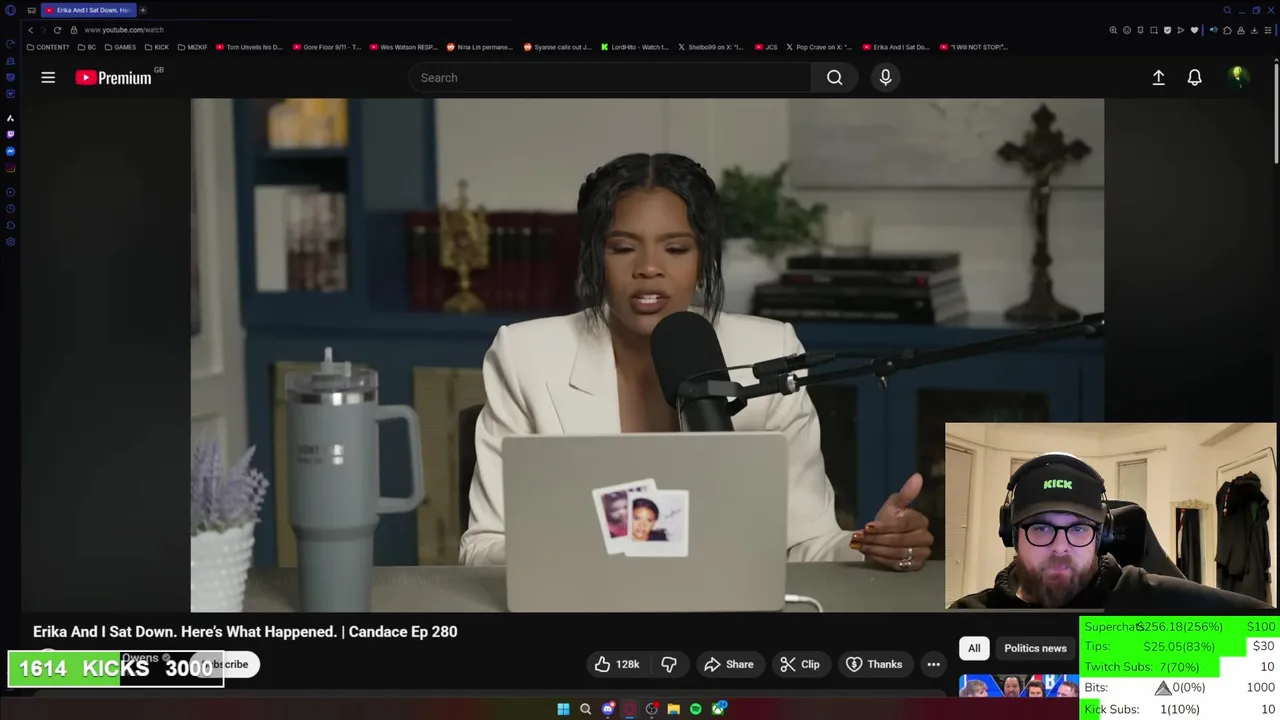The height and width of the screenshot is (720, 1280).
Task: Open the three-dot more actions menu
Action: click(x=933, y=664)
